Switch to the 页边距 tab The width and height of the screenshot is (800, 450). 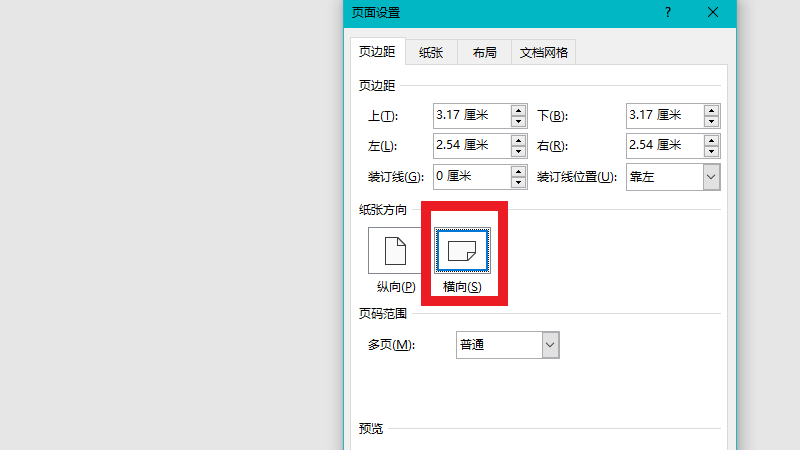click(378, 52)
